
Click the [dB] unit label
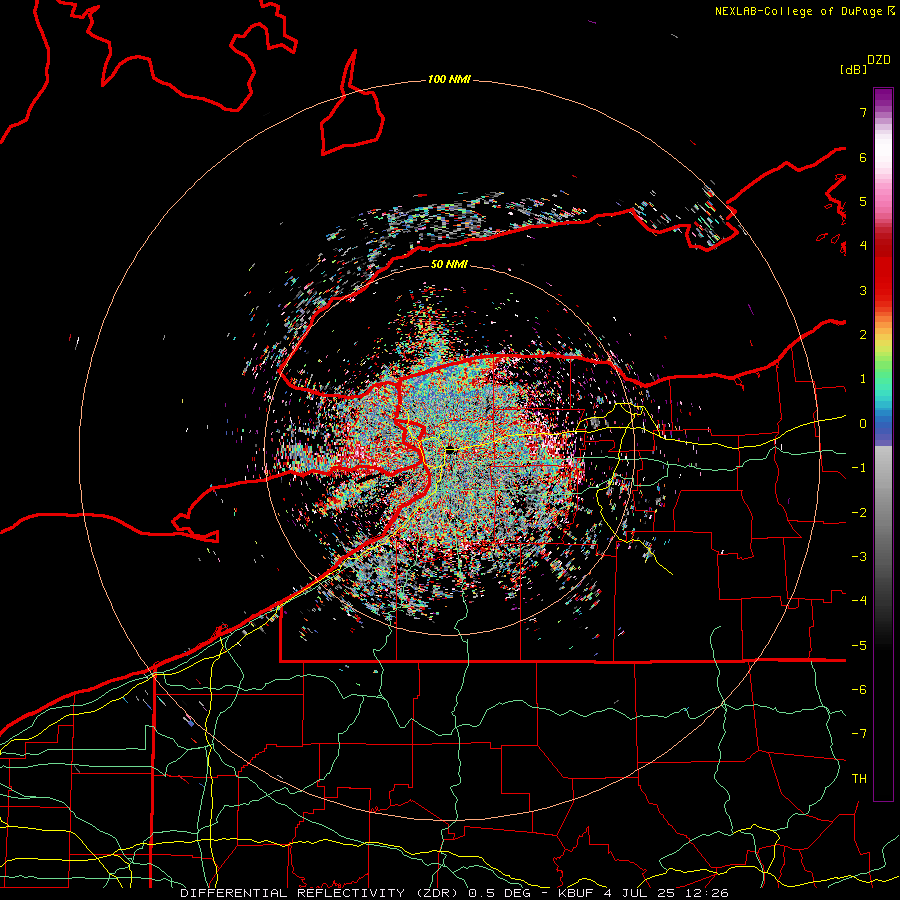pos(854,69)
